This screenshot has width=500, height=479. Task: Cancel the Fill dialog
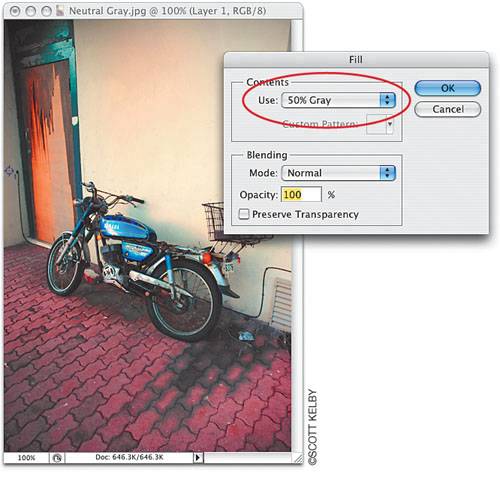coord(448,109)
